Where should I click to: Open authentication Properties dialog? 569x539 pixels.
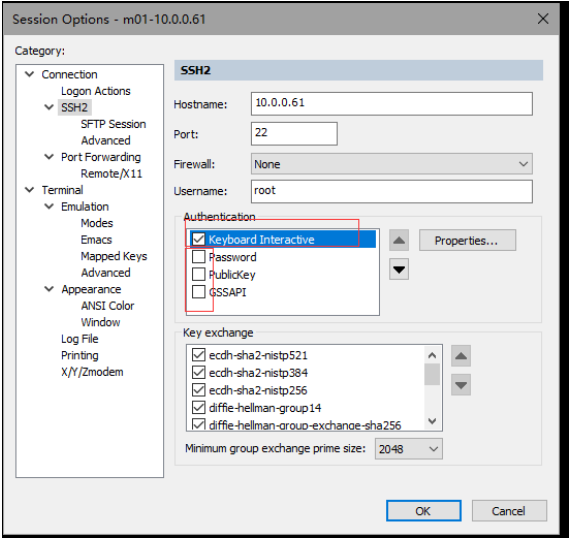click(467, 240)
